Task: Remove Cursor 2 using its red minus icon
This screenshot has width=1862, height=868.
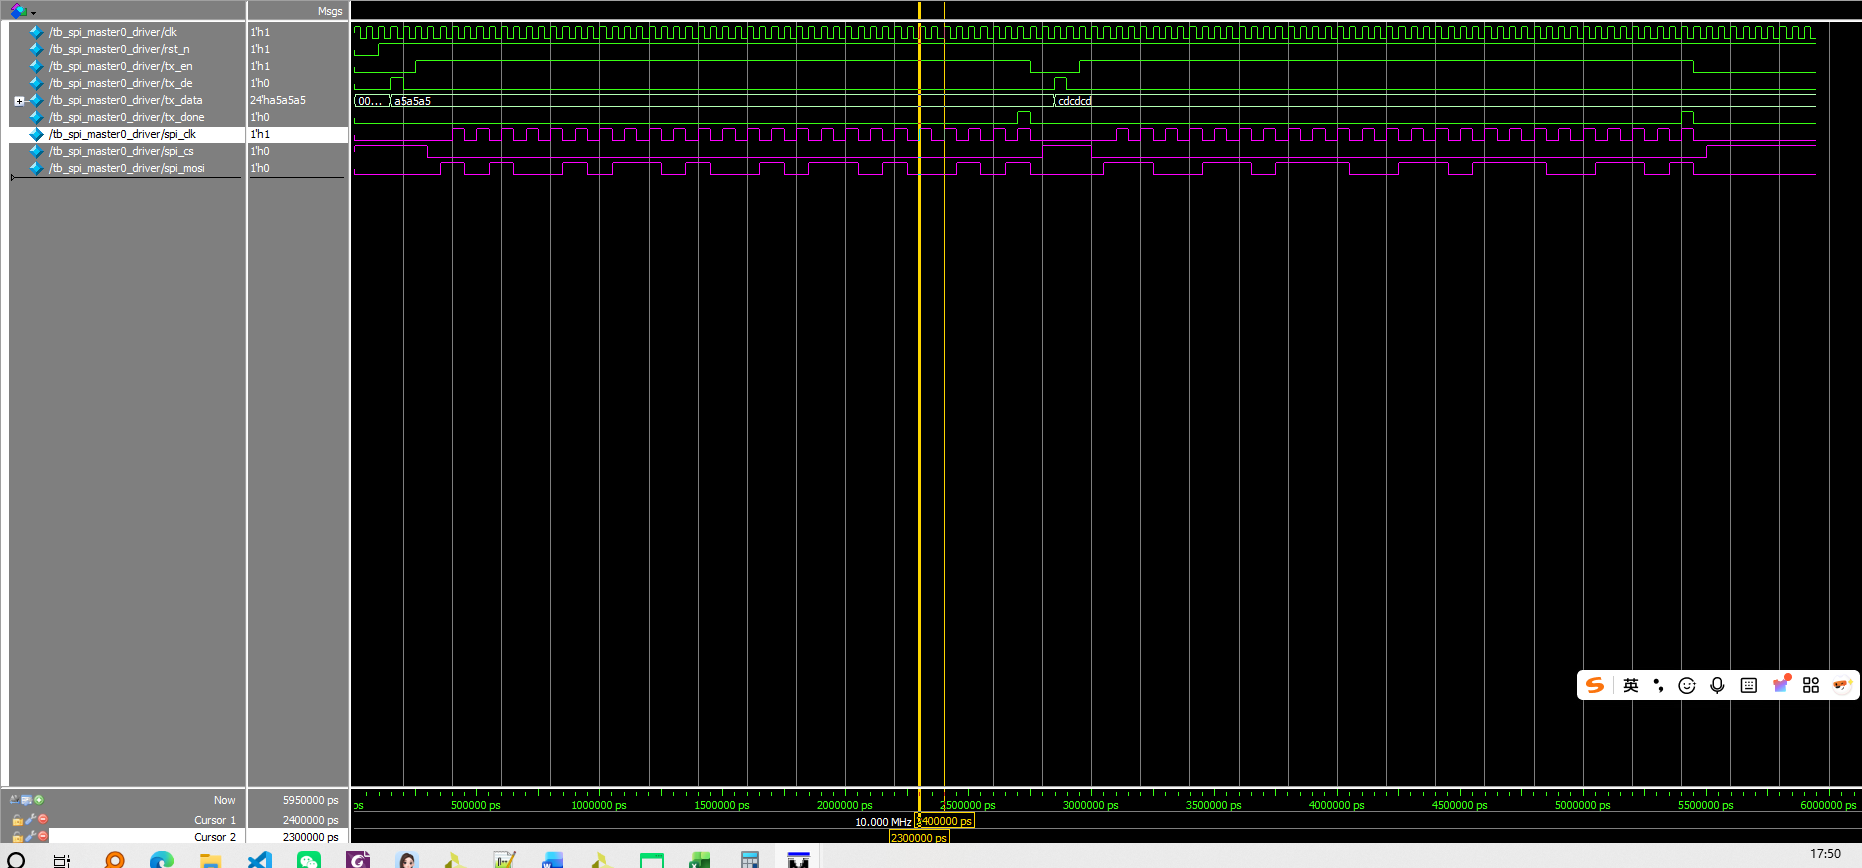Action: (43, 836)
